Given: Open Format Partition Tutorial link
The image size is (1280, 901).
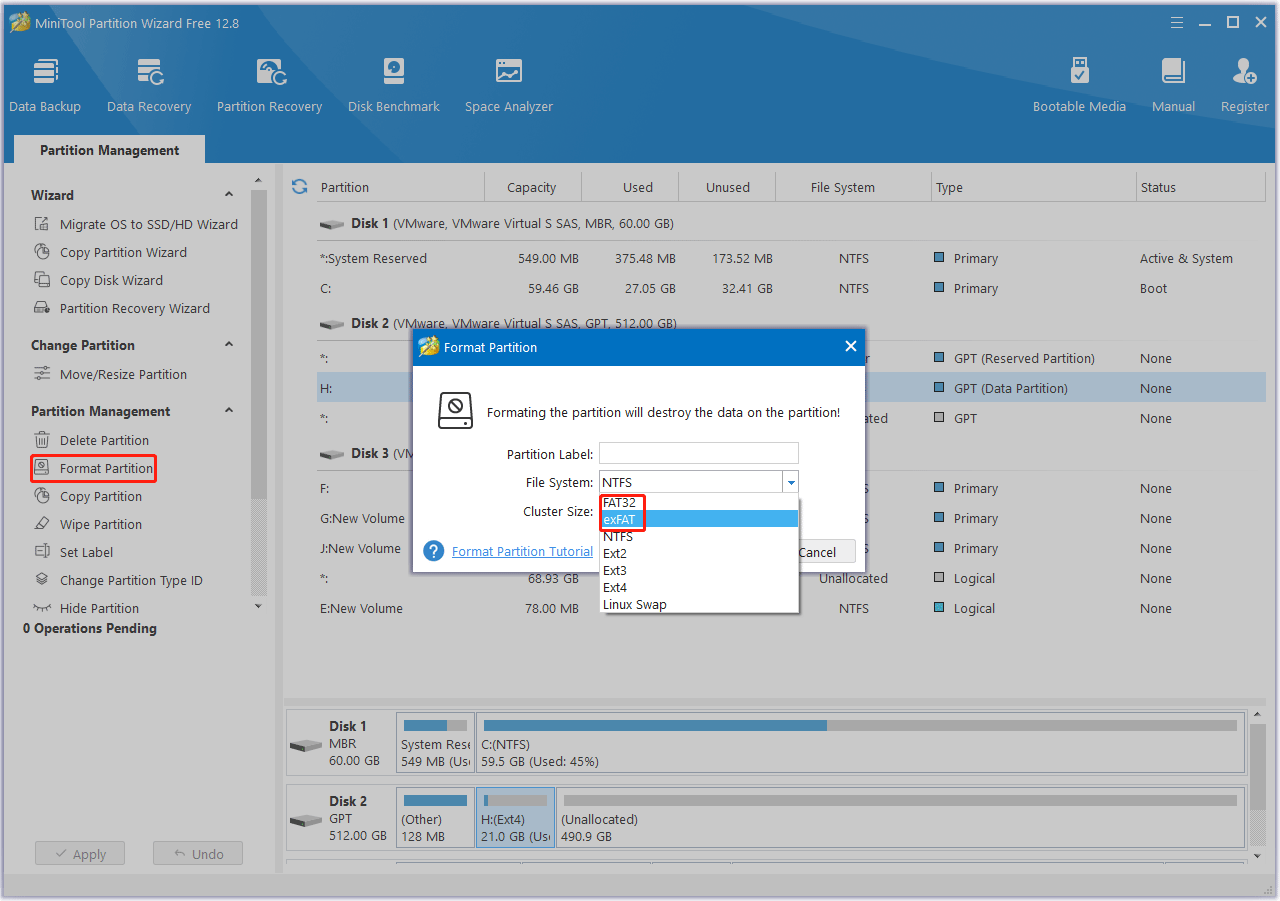Looking at the screenshot, I should pyautogui.click(x=522, y=551).
